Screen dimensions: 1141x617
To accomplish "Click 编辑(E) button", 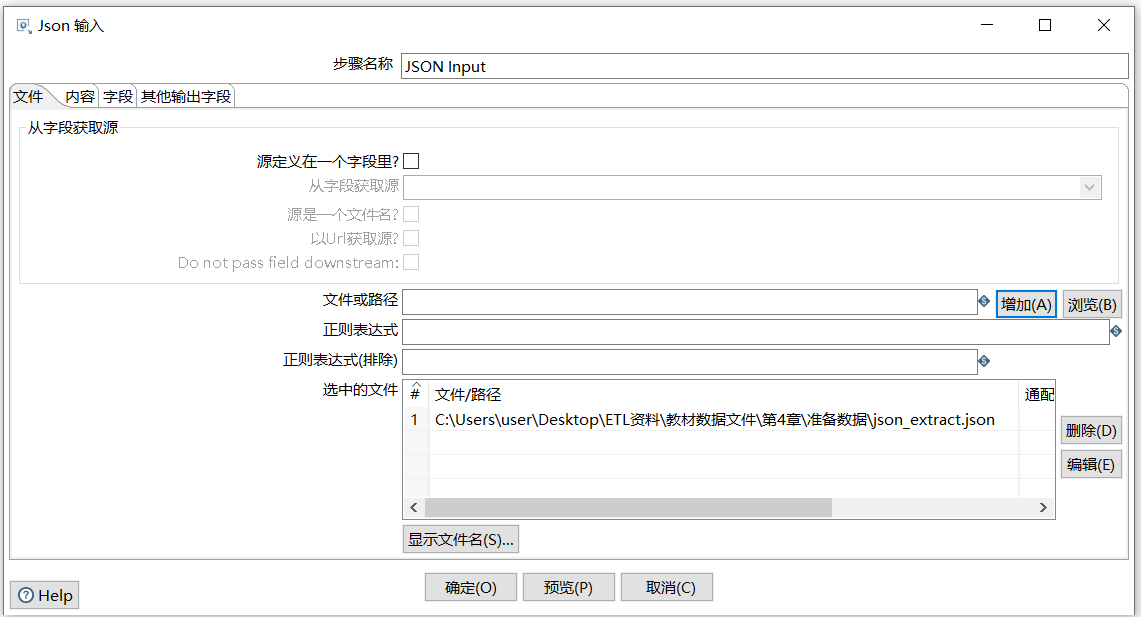I will click(x=1091, y=464).
